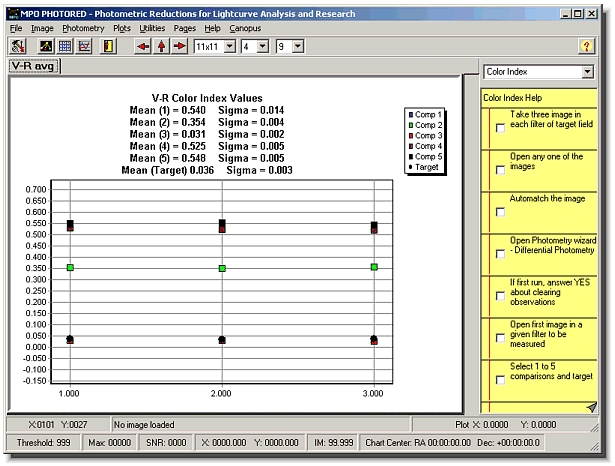Expand the 11x11 aperture size dropdown
Screen dimensions: 615x466
click(x=230, y=47)
